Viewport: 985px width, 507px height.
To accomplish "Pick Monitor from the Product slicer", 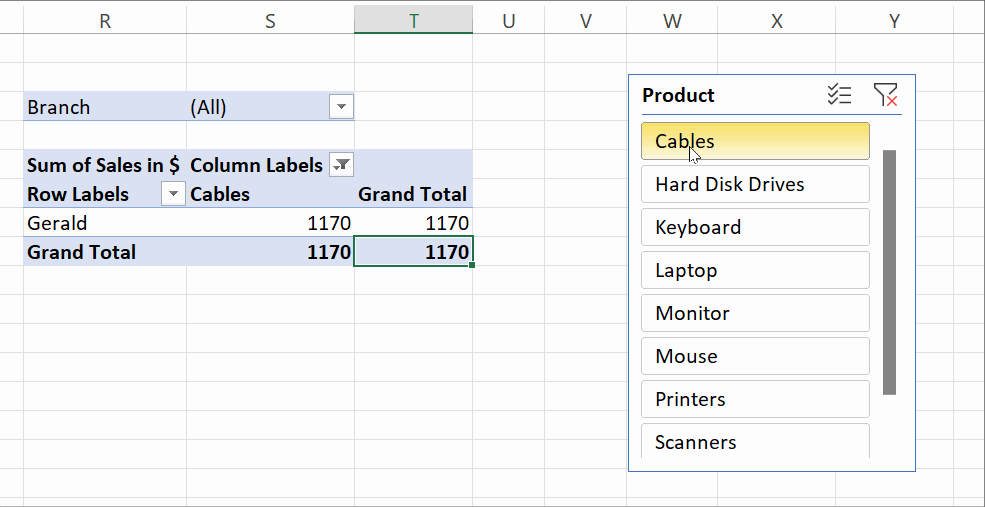I will coord(755,313).
